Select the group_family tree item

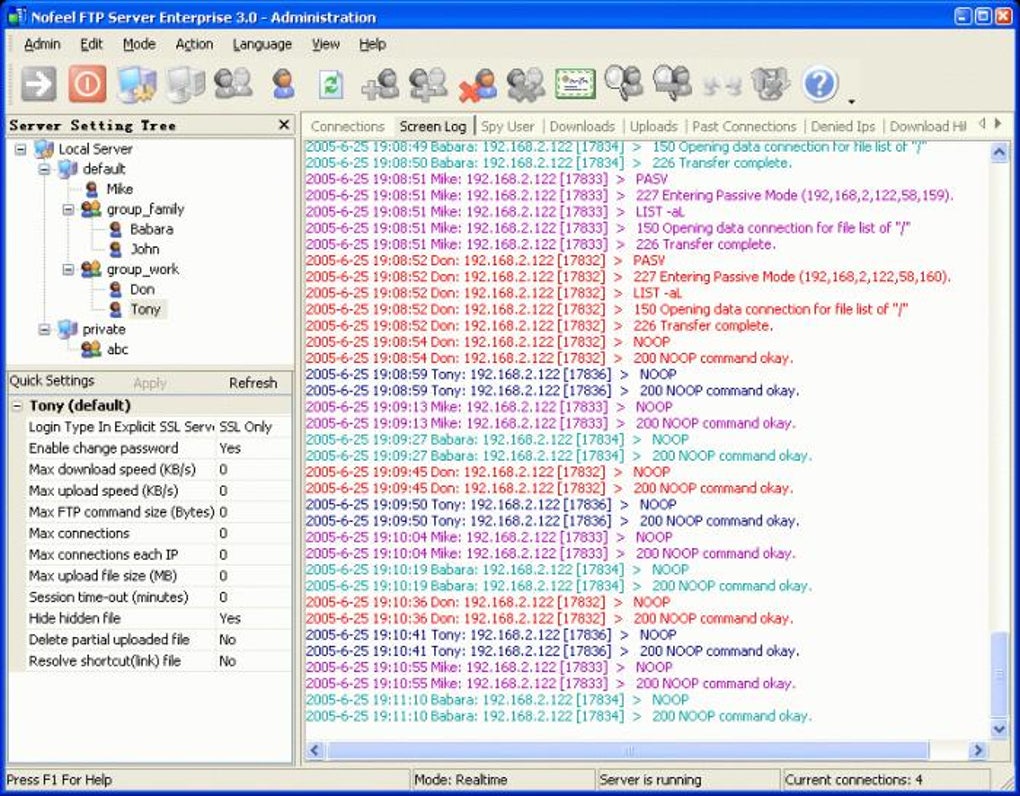tap(146, 209)
